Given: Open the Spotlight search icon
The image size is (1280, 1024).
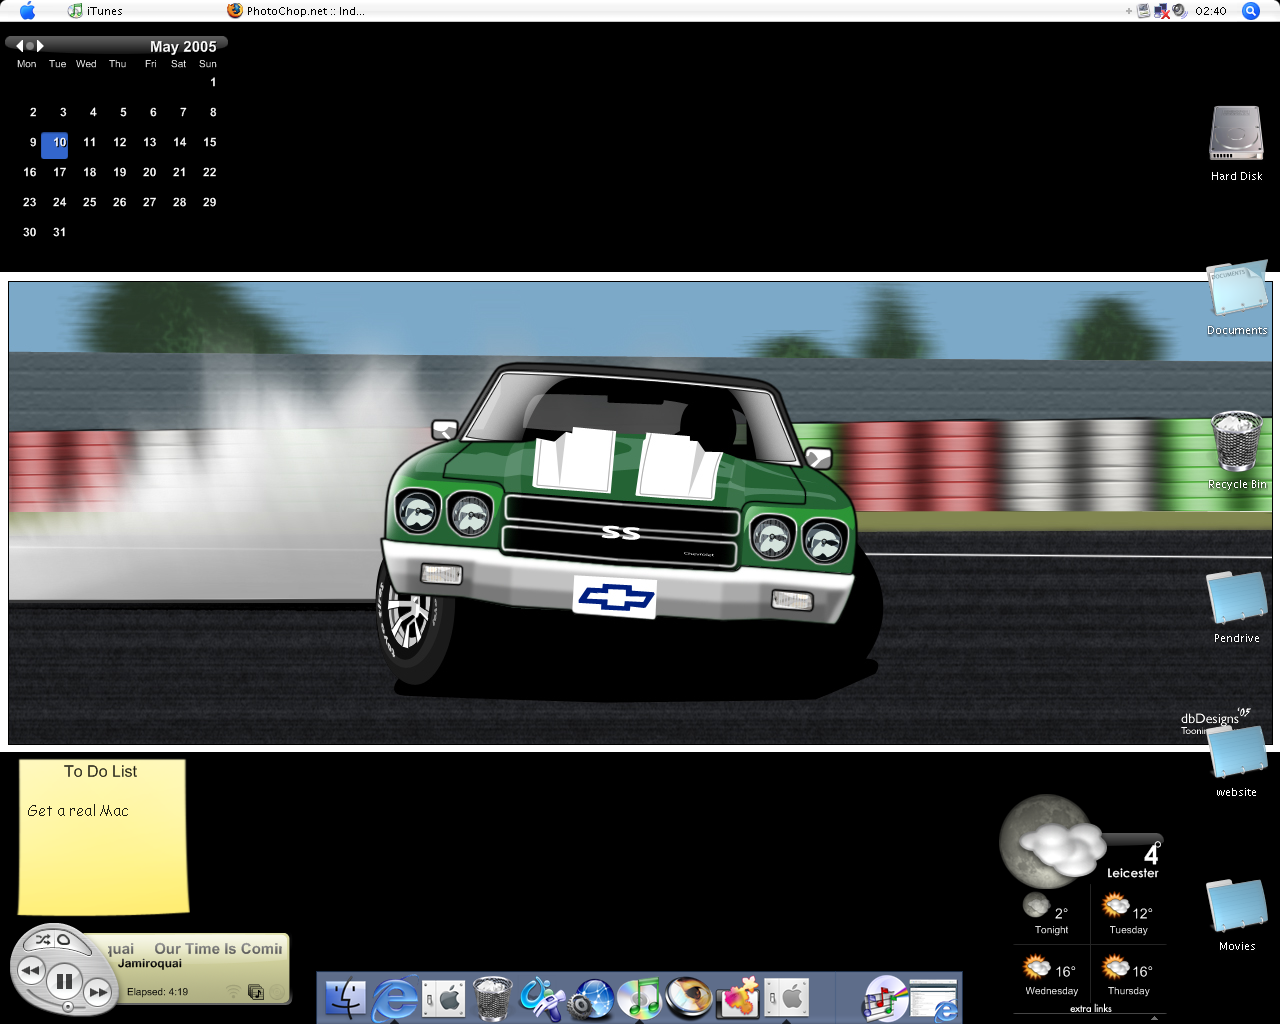Looking at the screenshot, I should (1250, 11).
